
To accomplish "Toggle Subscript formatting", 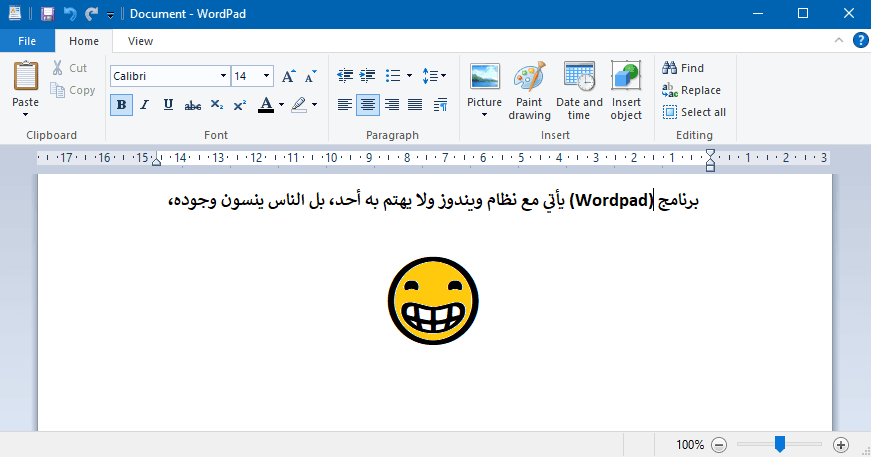I will click(217, 105).
